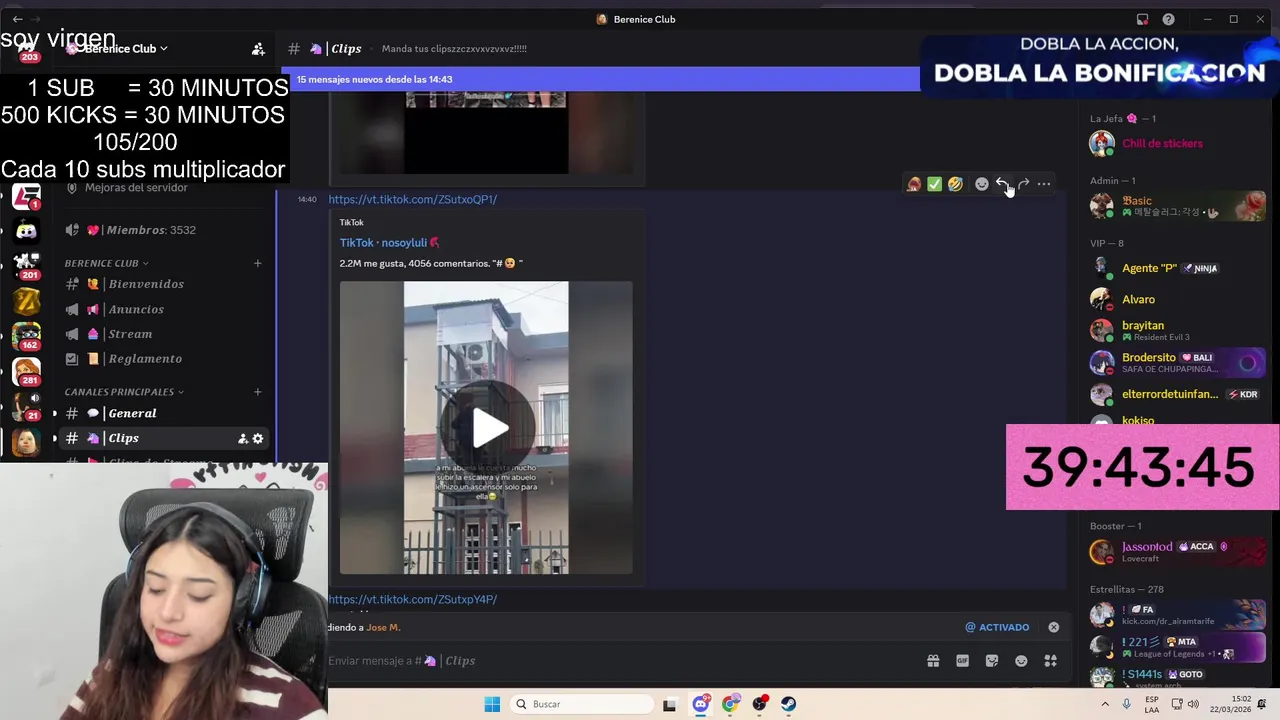
Task: Open the add-reaction smiley picker on the message
Action: 981,184
